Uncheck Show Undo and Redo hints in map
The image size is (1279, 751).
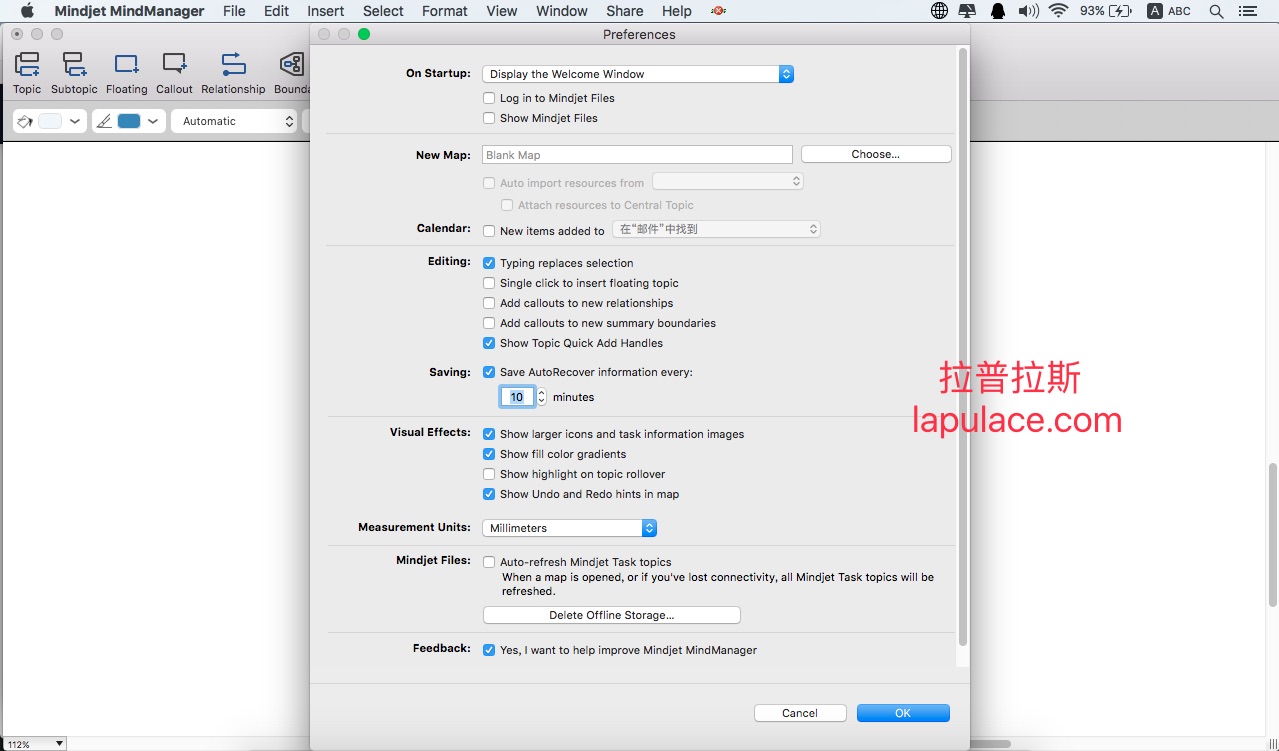pyautogui.click(x=489, y=494)
